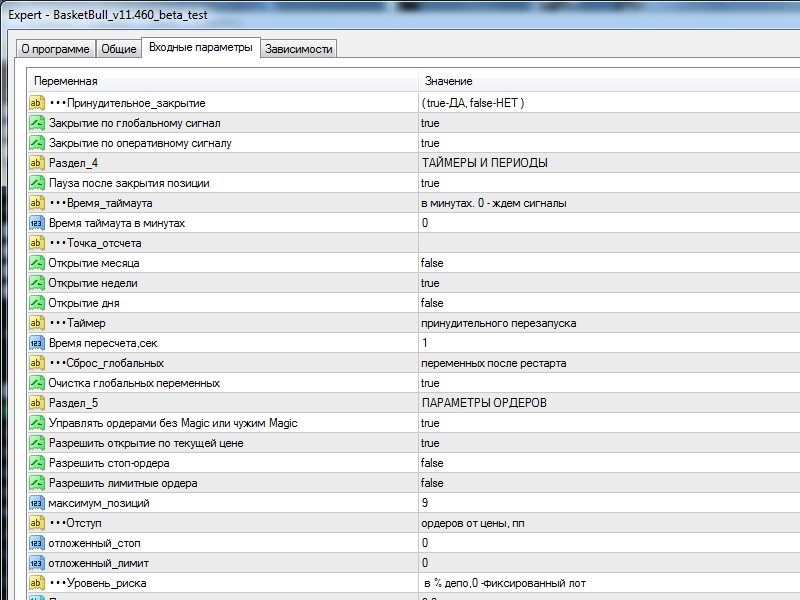The image size is (800, 600).
Task: Open the Общие tab
Action: tap(119, 49)
